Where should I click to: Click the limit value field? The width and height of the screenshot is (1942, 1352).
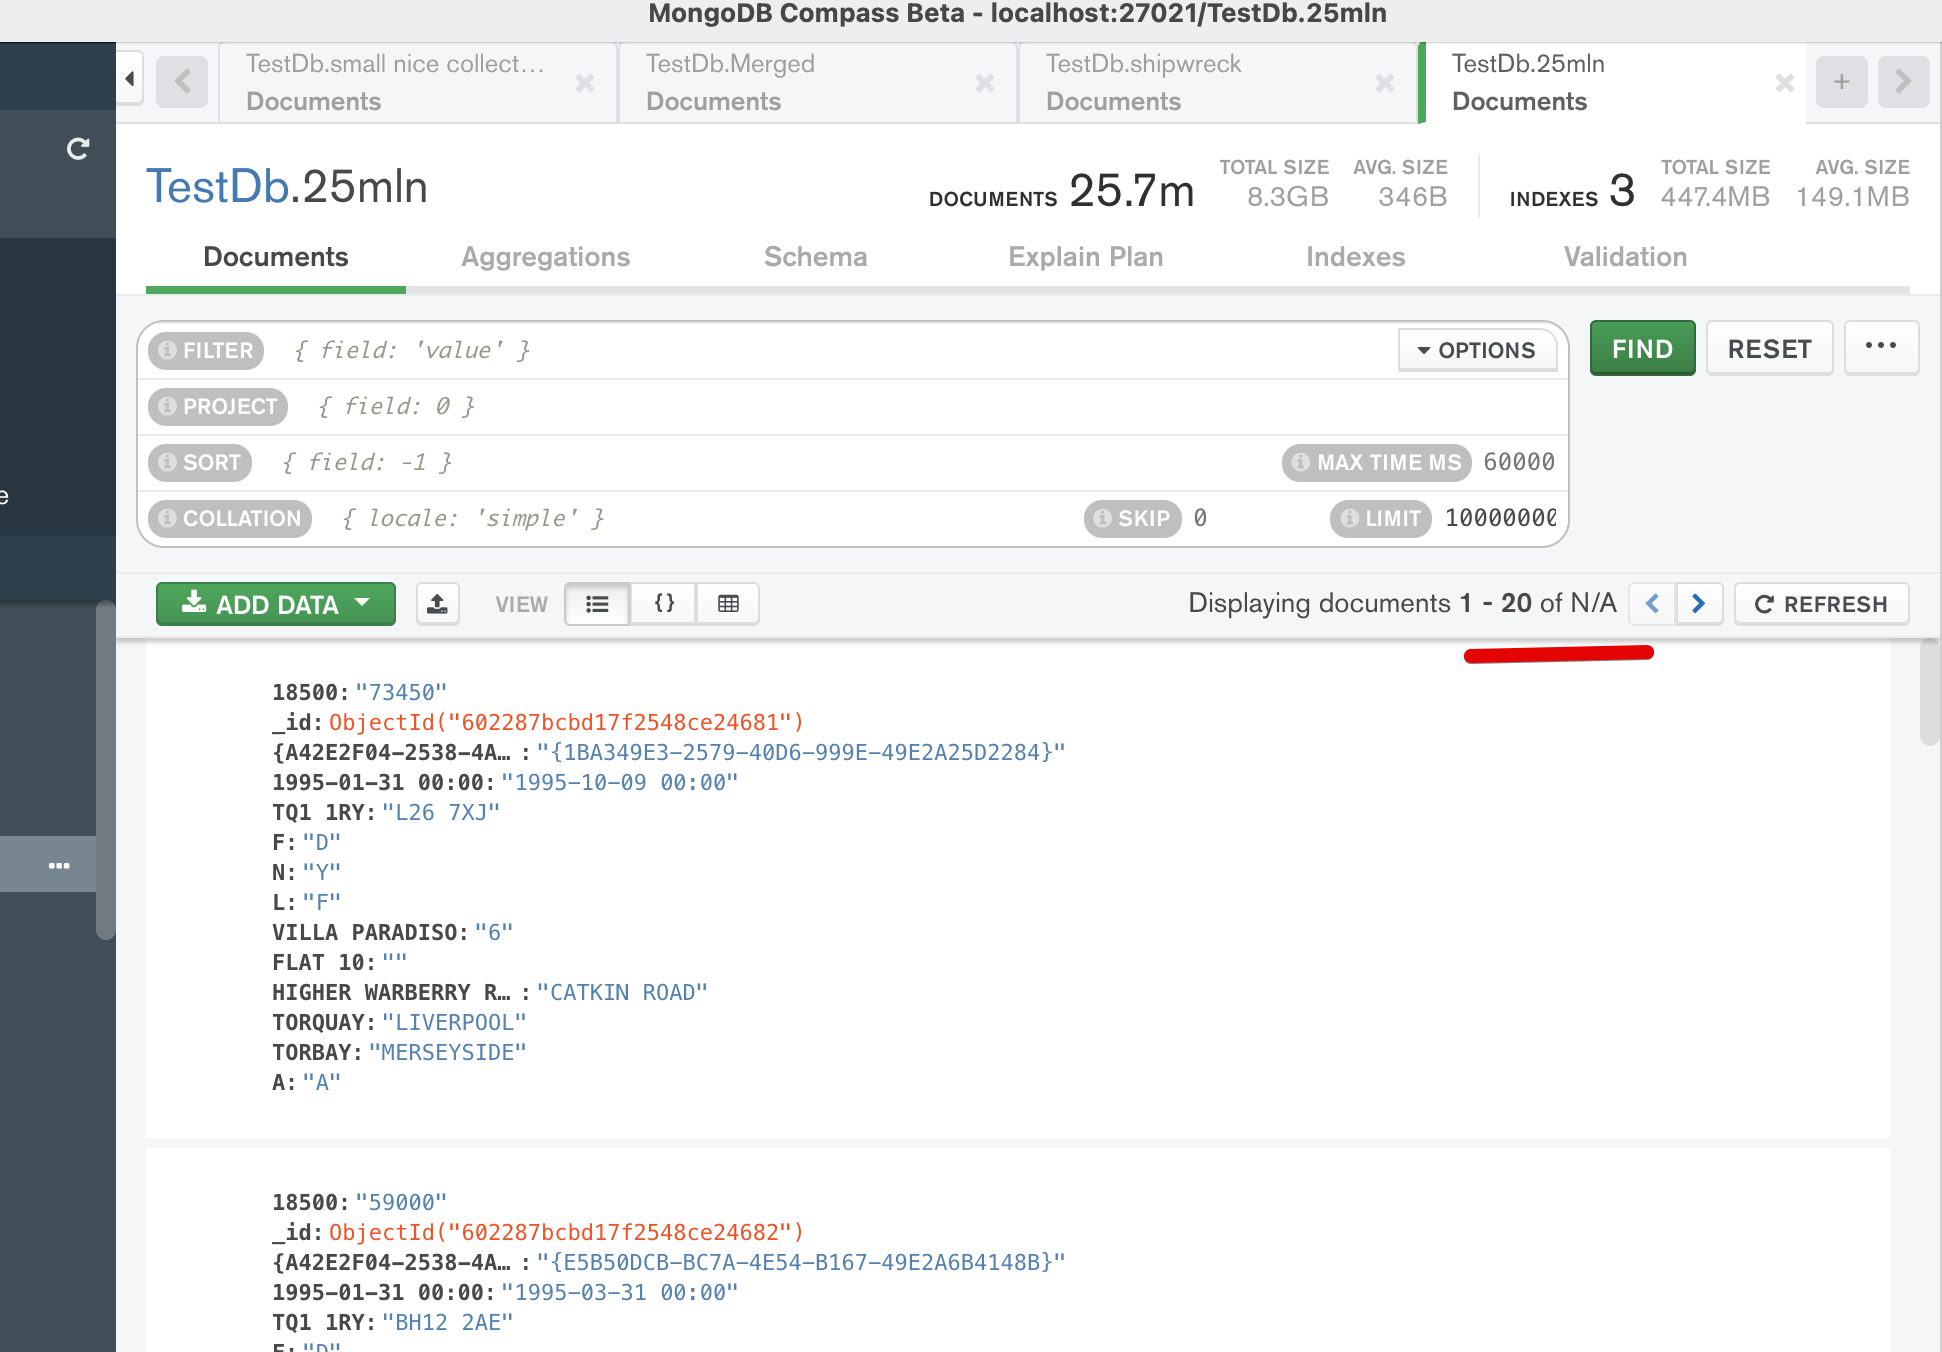1500,518
